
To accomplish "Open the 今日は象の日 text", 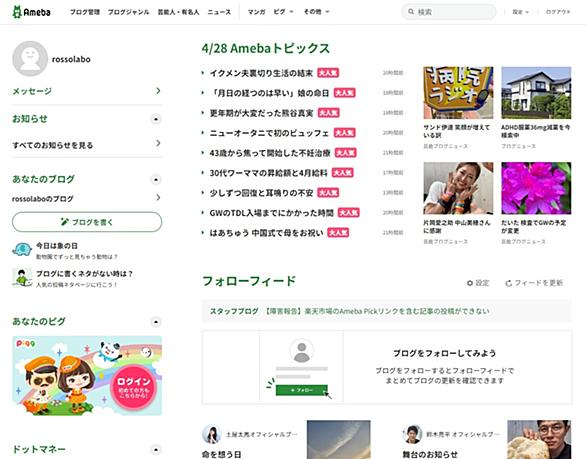I will pos(57,246).
